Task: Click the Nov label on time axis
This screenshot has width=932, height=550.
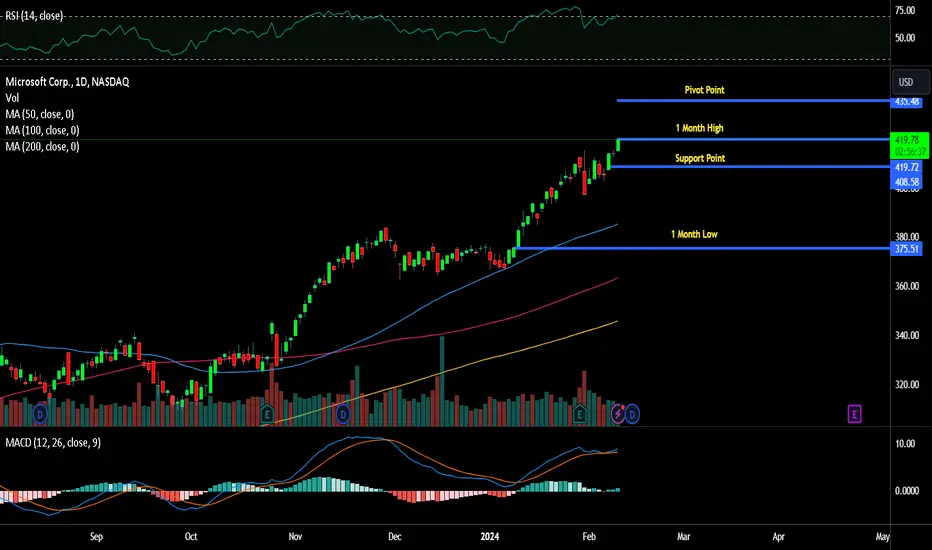Action: coord(295,536)
